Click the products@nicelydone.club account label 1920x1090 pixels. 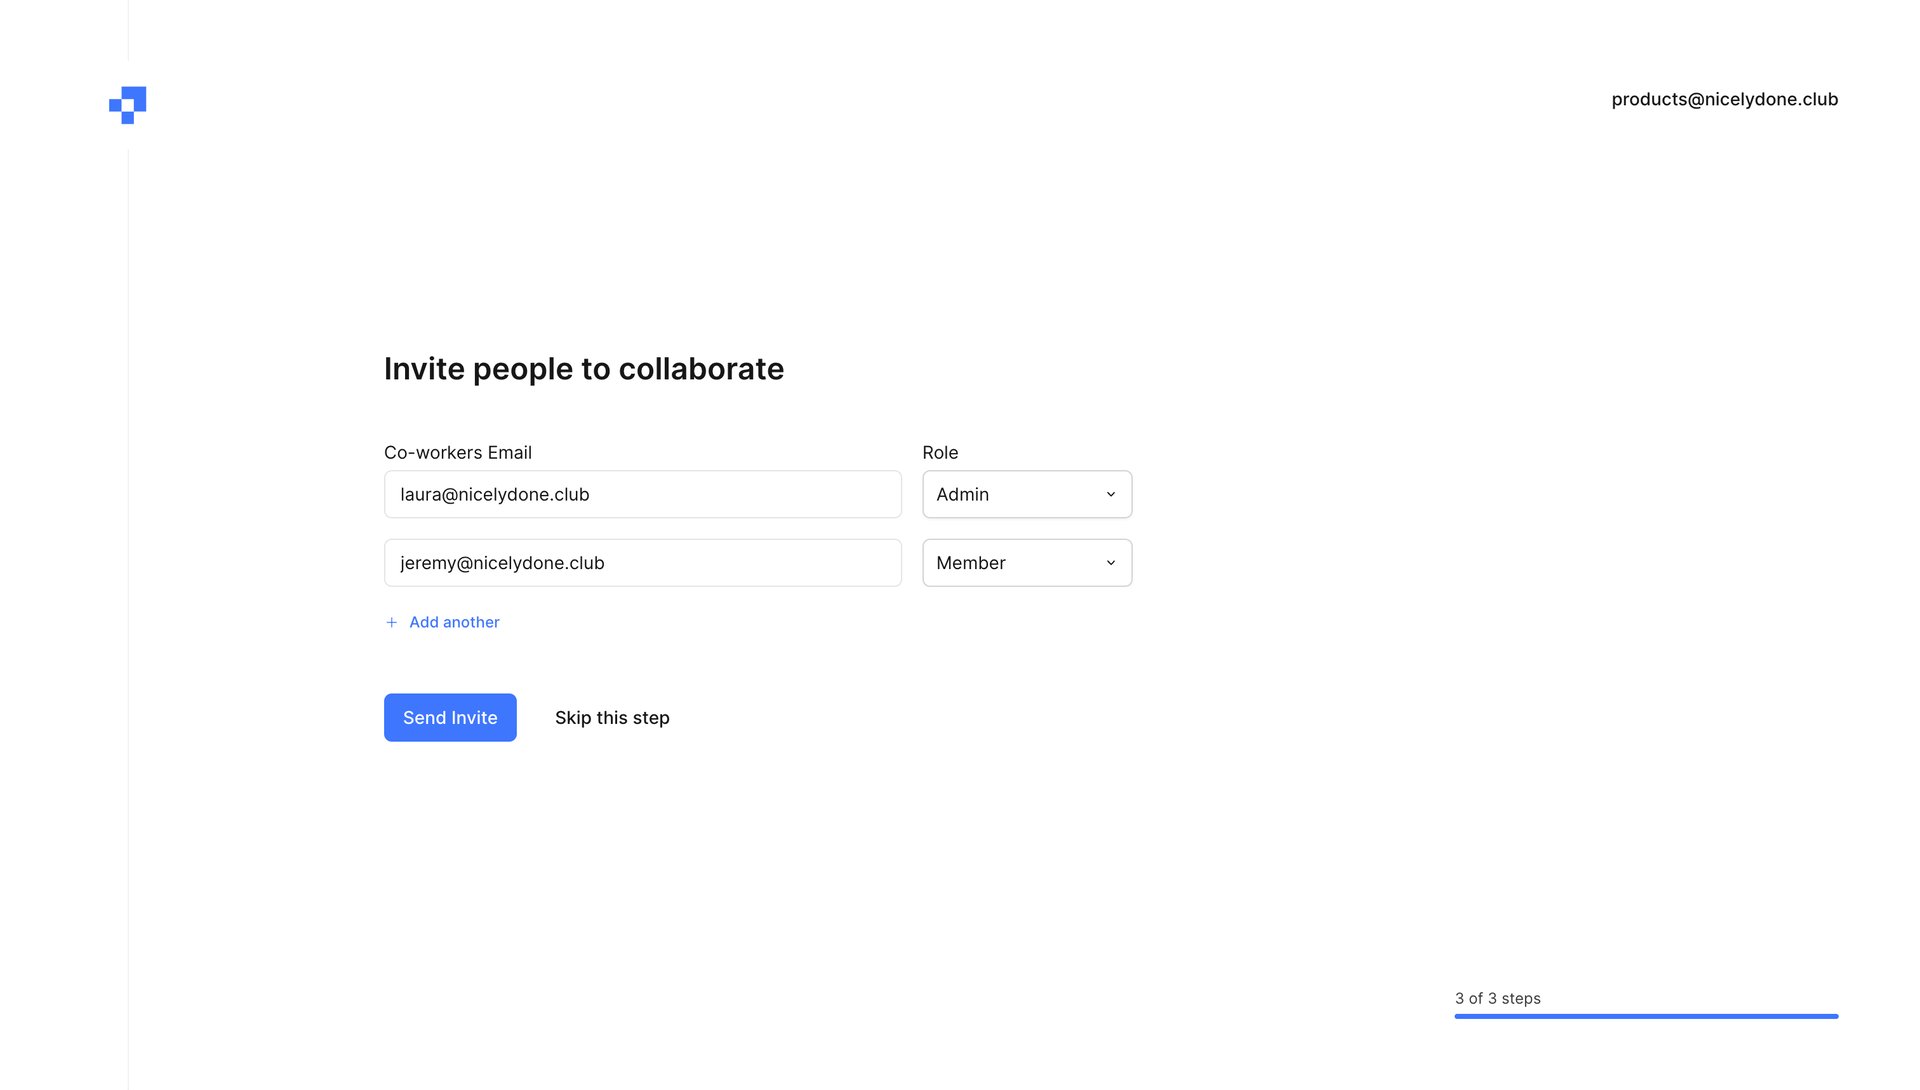1724,99
